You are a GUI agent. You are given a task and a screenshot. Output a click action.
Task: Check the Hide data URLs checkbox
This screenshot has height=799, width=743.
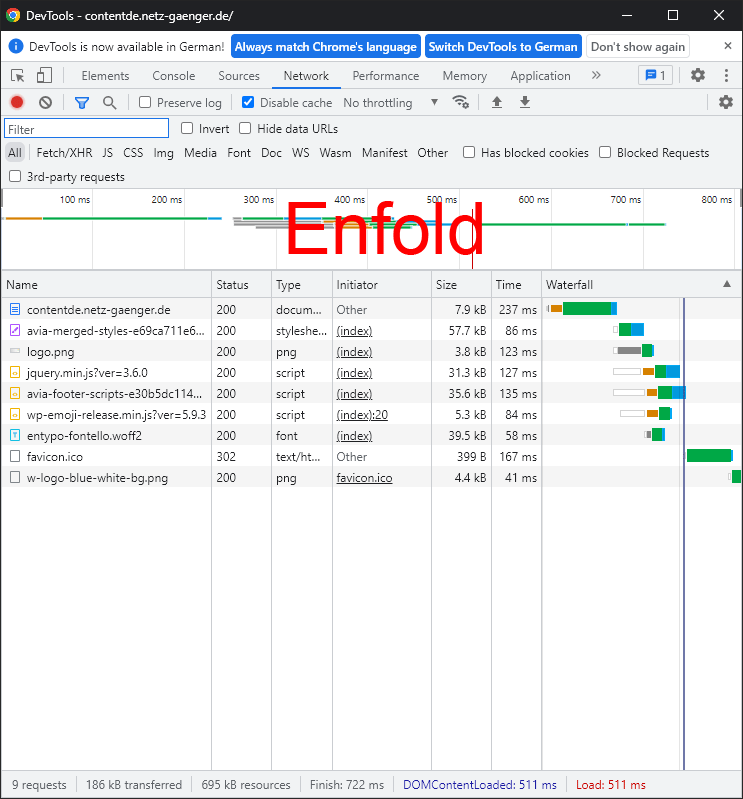(245, 129)
